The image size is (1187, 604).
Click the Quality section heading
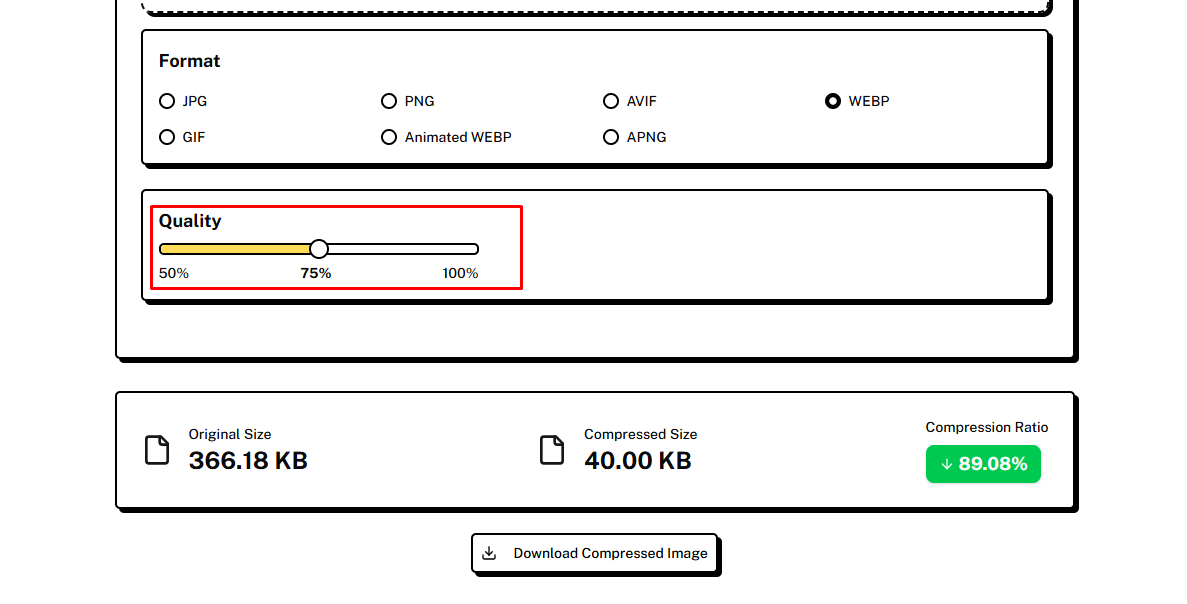(190, 221)
